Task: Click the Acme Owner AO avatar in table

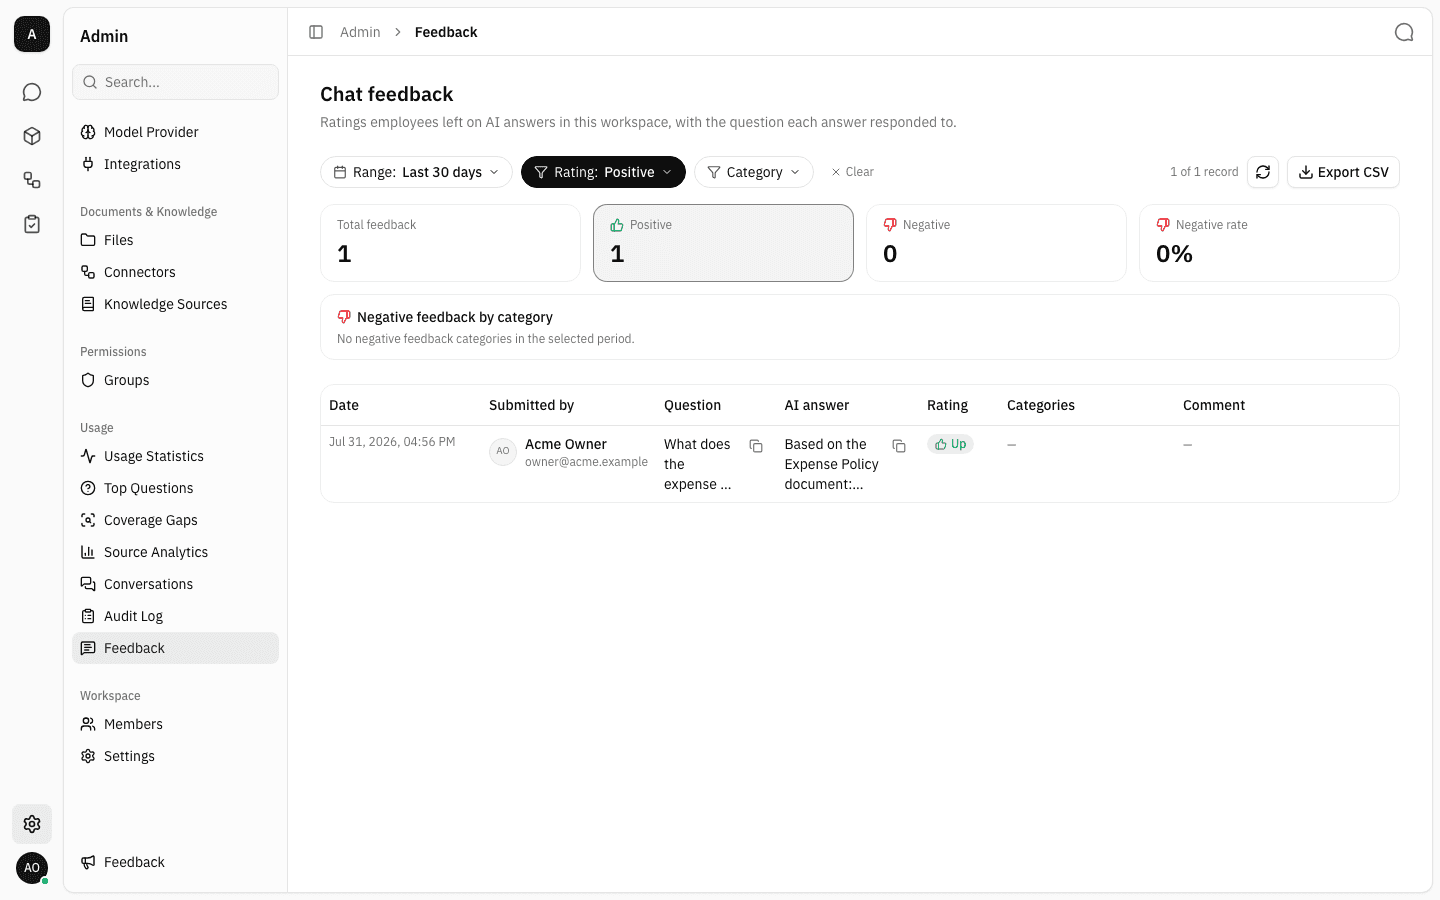Action: coord(503,451)
